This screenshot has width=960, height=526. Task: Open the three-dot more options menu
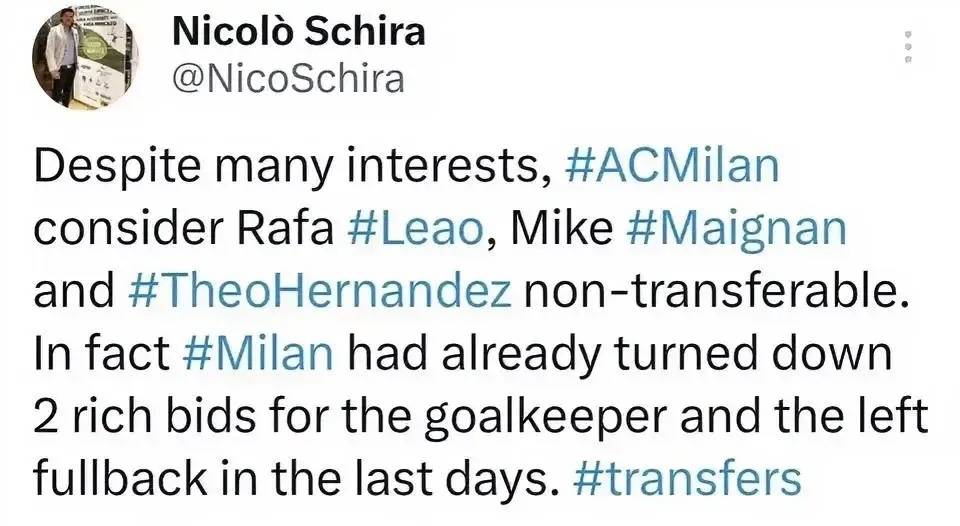(x=909, y=46)
